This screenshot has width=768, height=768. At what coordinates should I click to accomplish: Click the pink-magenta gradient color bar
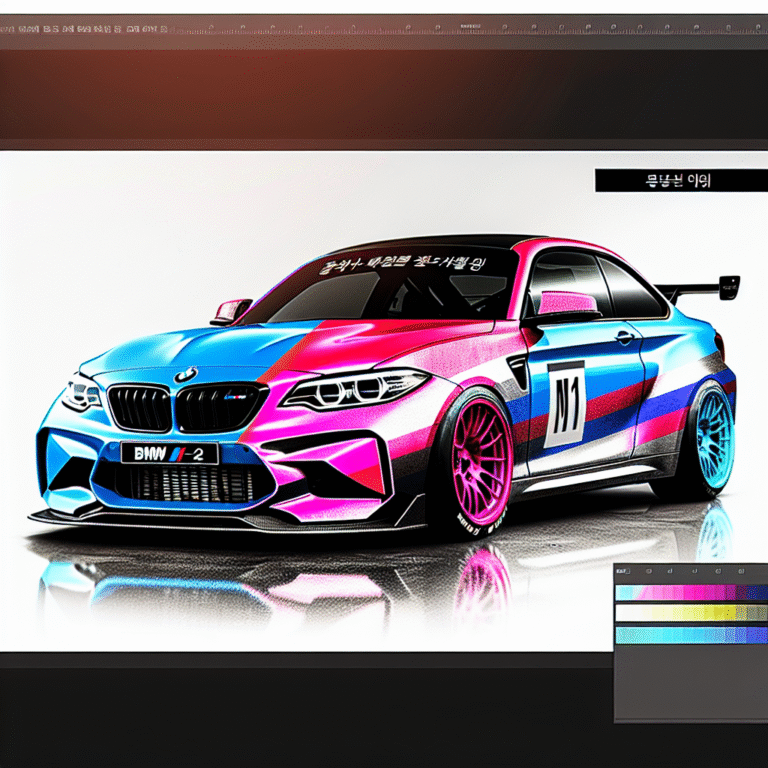coord(691,593)
